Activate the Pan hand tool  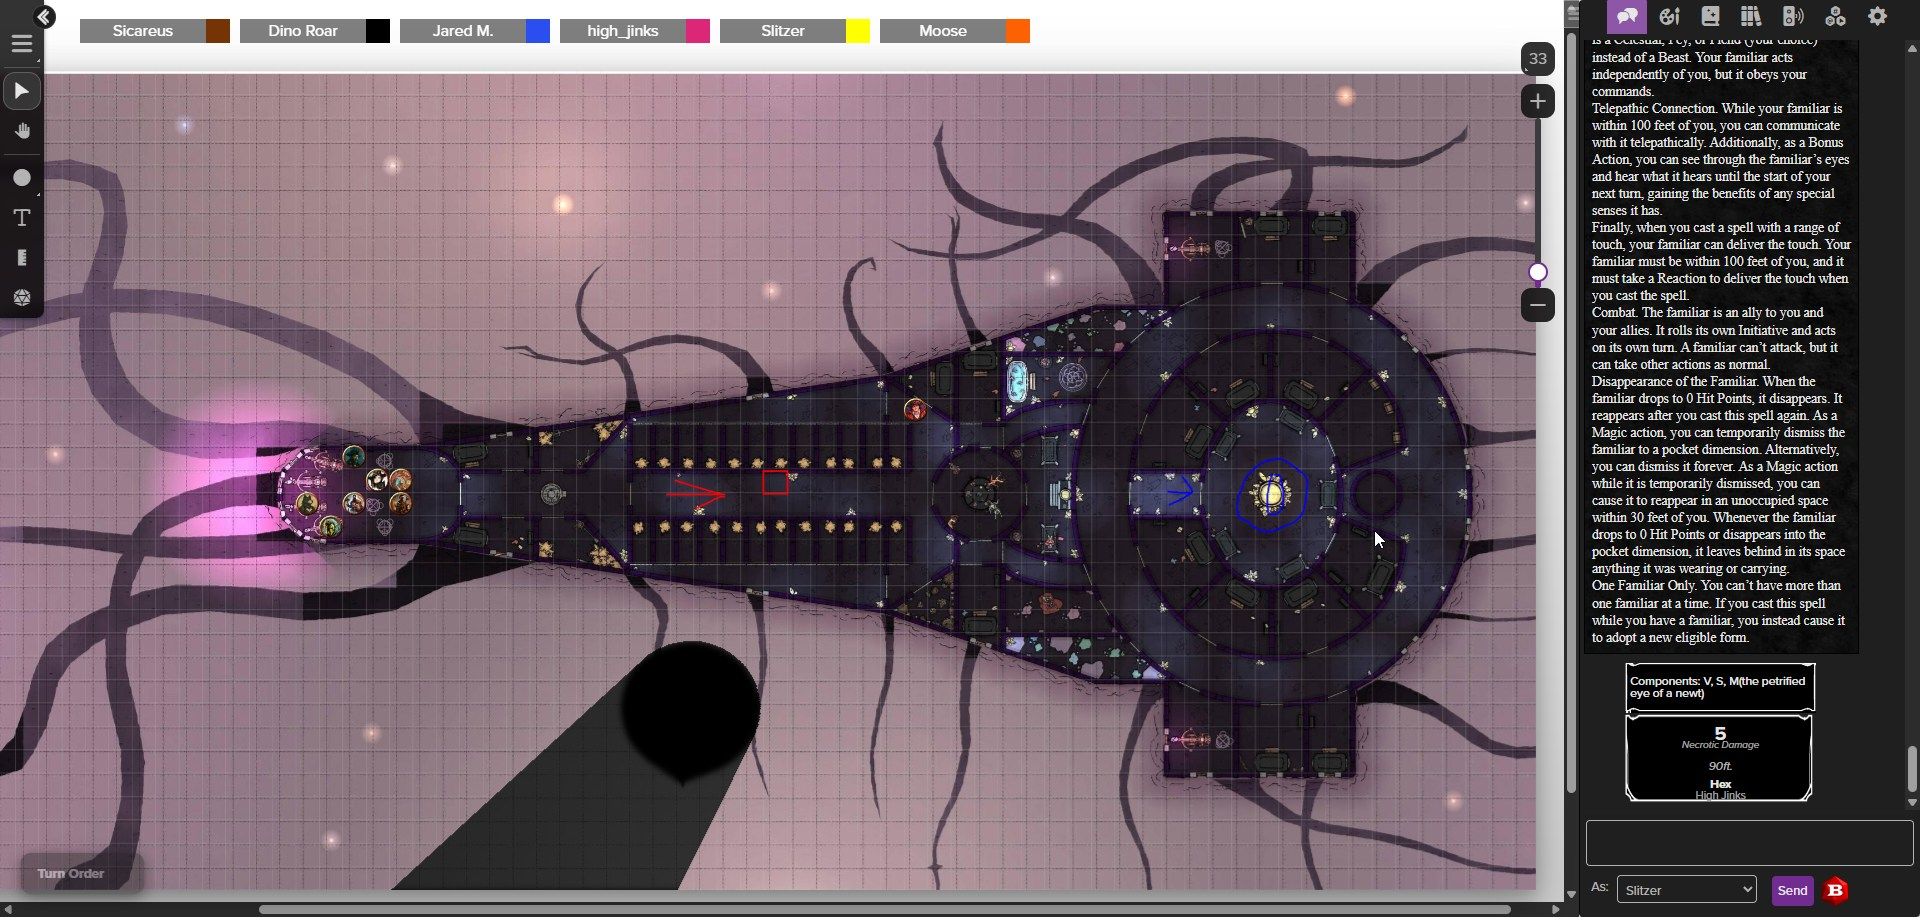pos(21,132)
